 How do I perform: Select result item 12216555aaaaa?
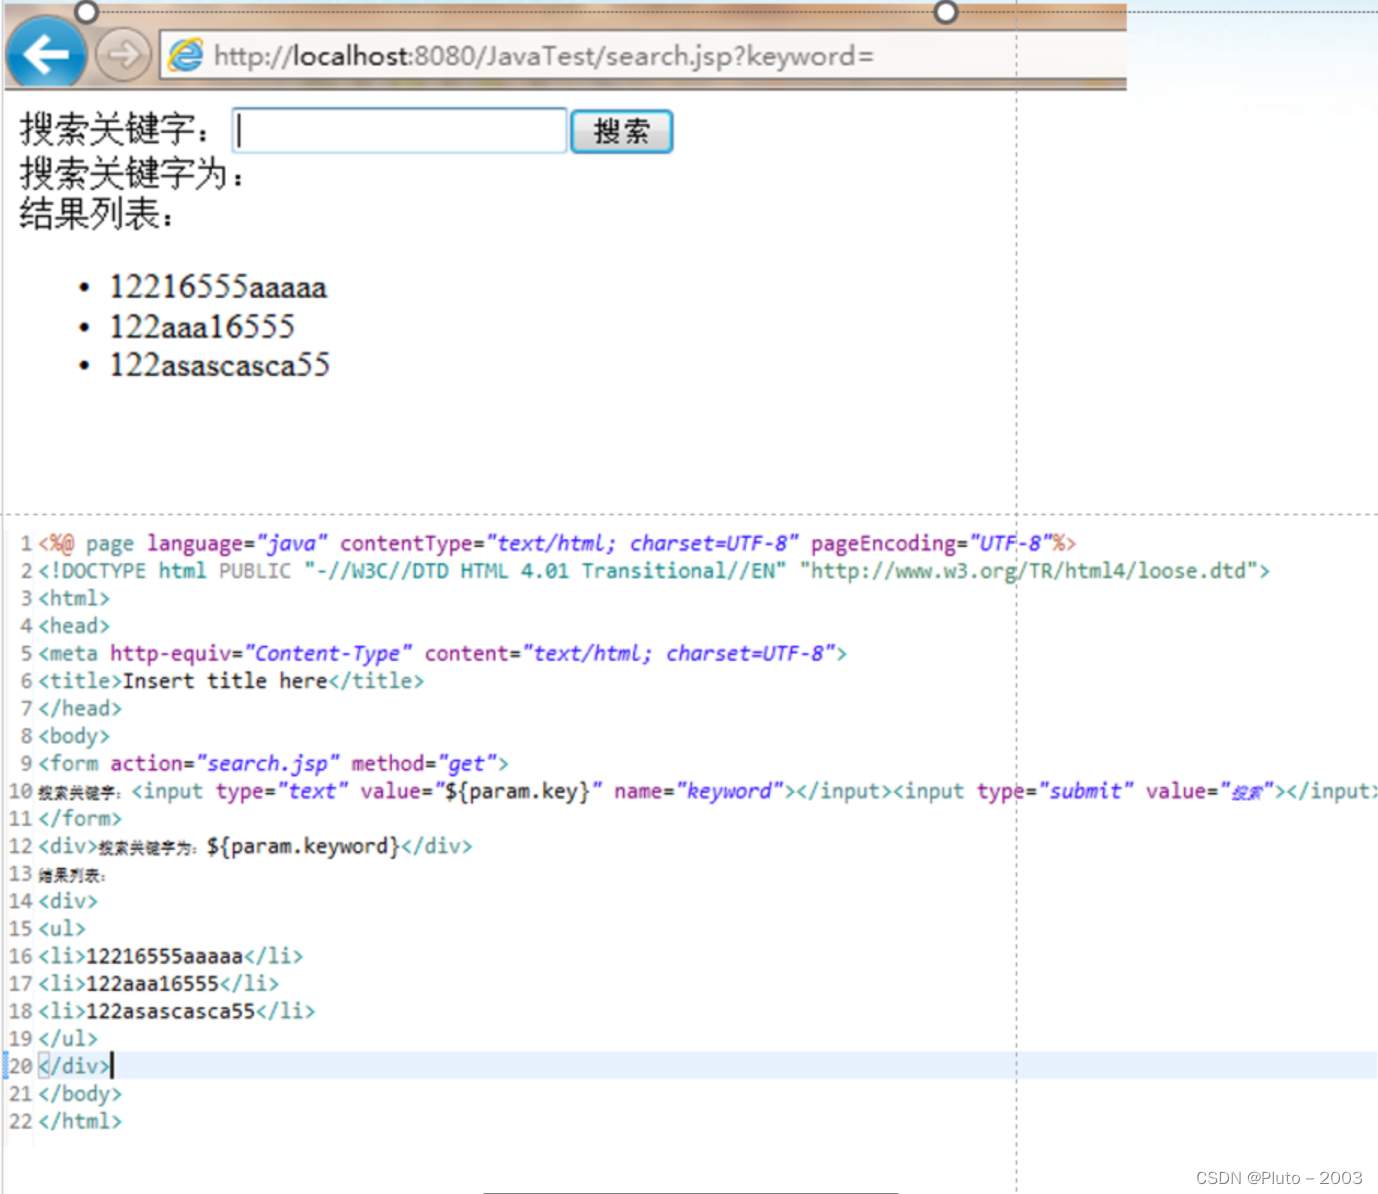click(x=218, y=287)
